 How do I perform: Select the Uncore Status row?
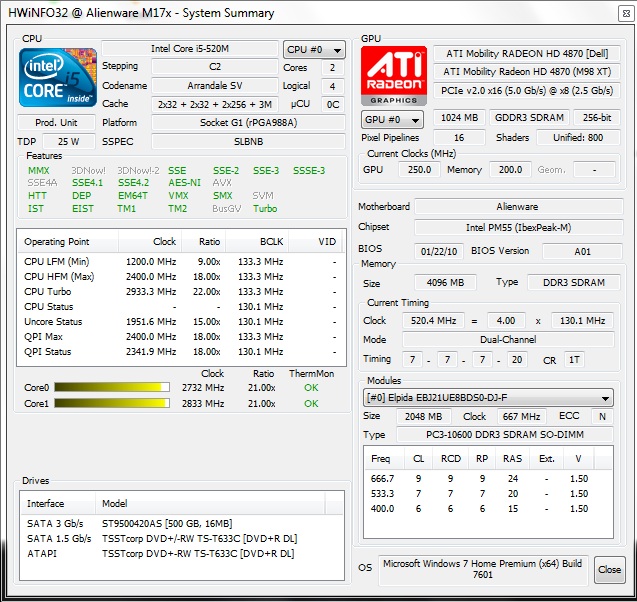[x=181, y=322]
